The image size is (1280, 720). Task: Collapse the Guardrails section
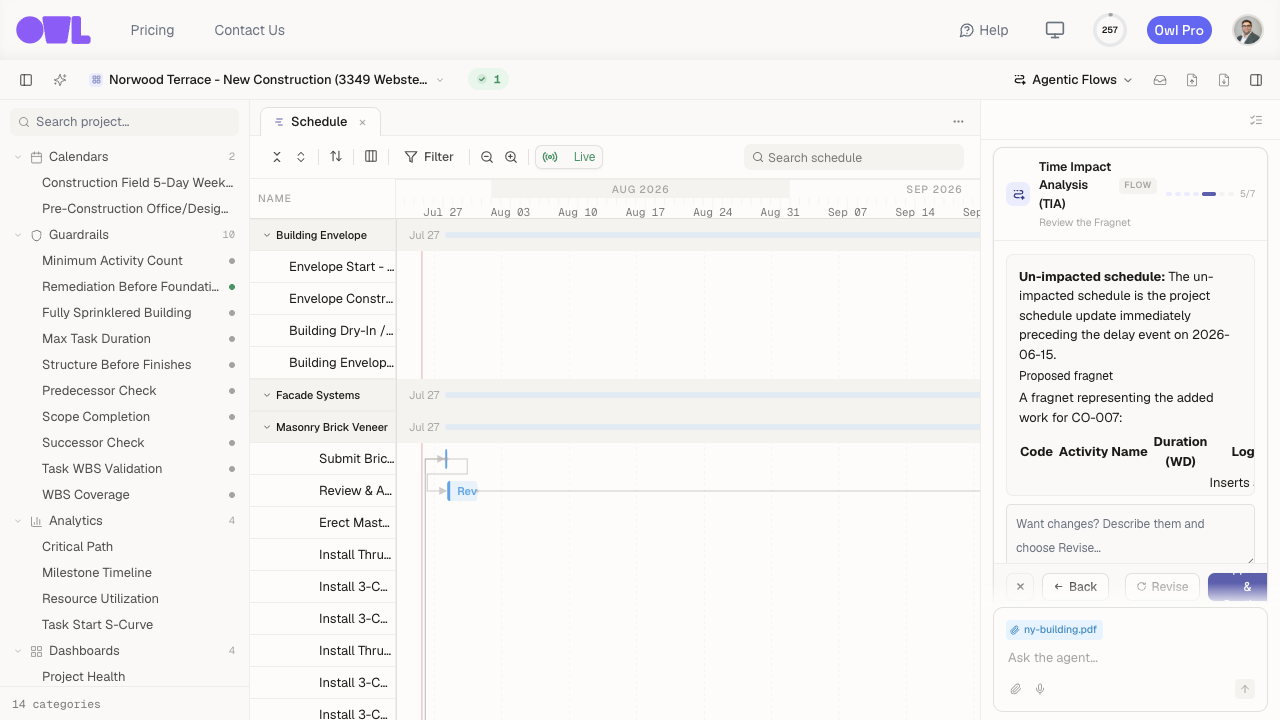(x=18, y=235)
